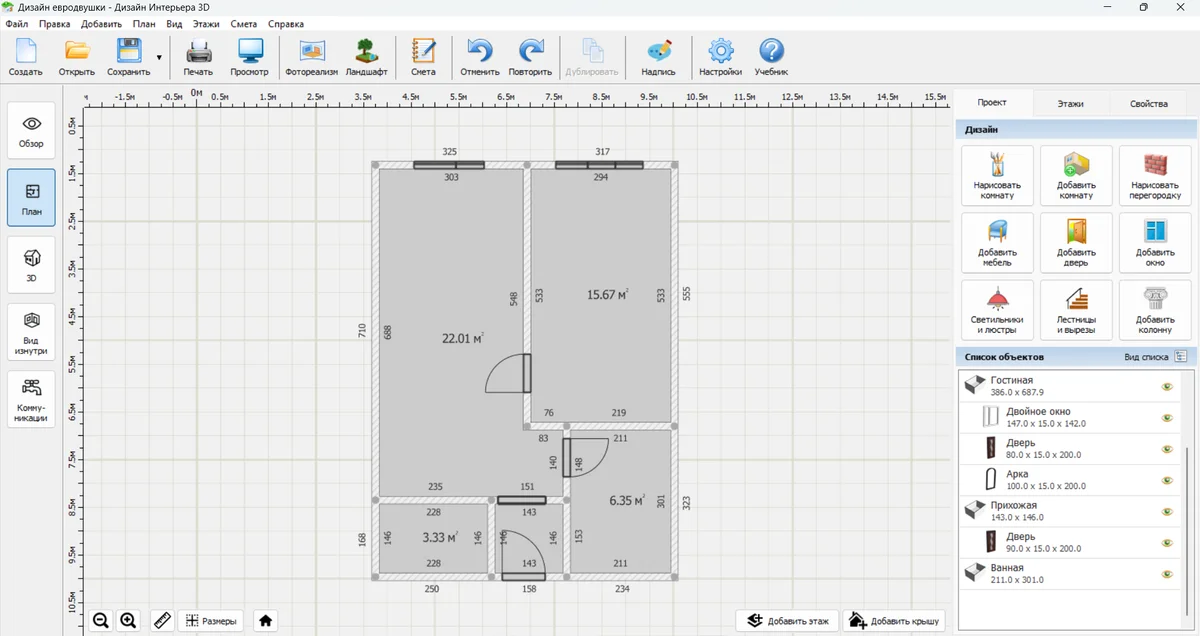
Task: Click Нарисовать комнату in the Дизайн panel
Action: coord(997,175)
